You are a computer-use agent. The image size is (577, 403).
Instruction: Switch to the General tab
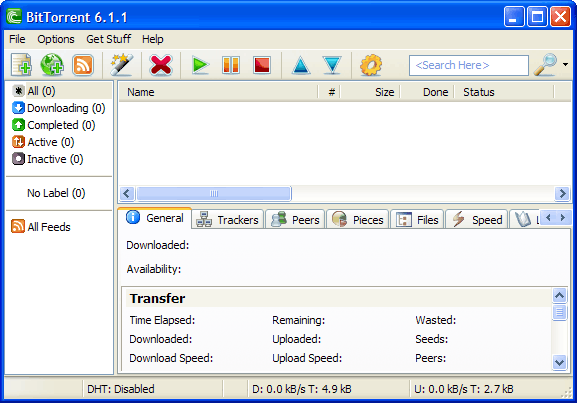[155, 218]
